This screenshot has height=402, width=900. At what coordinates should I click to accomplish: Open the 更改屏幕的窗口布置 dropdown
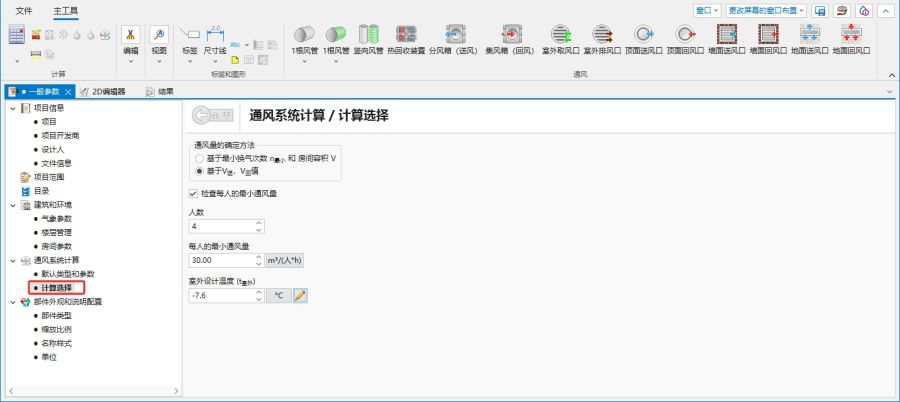click(766, 10)
